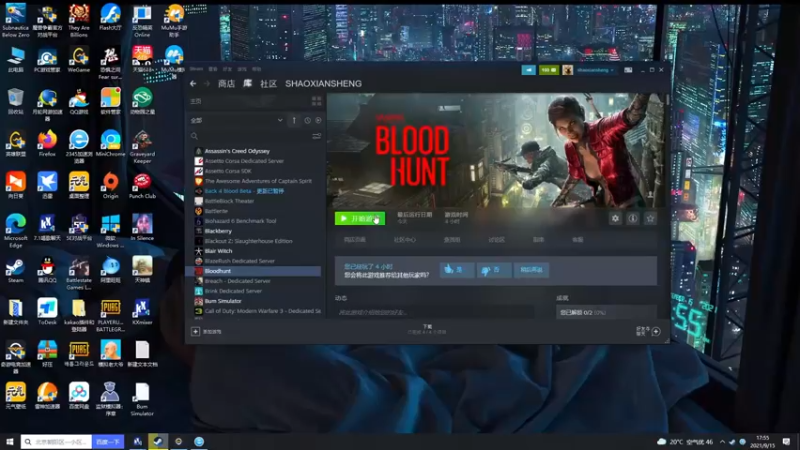Open the shaoxiansheng account dropdown
The height and width of the screenshot is (450, 800).
click(595, 70)
